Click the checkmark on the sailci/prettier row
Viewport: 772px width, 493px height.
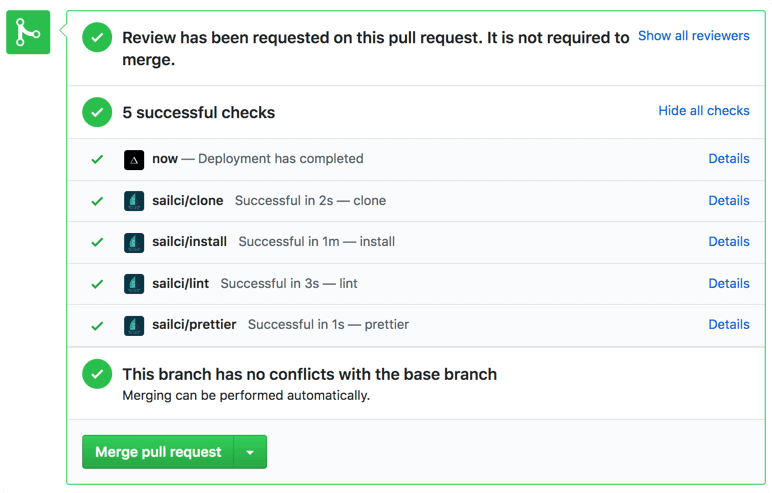tap(97, 326)
